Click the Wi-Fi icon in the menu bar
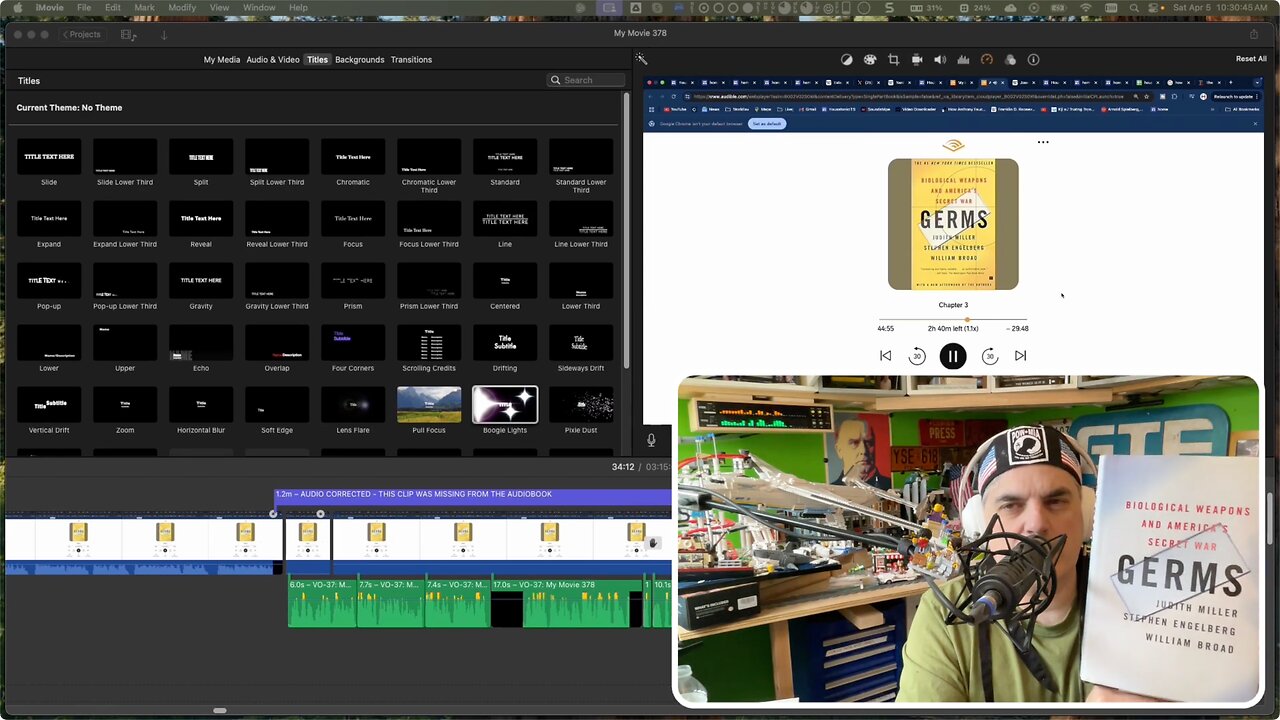Image resolution: width=1280 pixels, height=720 pixels. [x=1086, y=8]
